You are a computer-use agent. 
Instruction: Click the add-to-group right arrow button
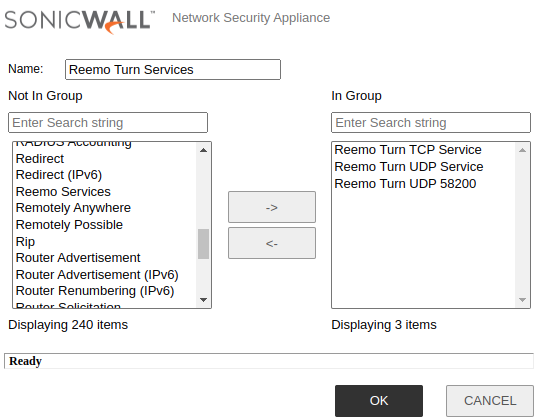(x=272, y=207)
